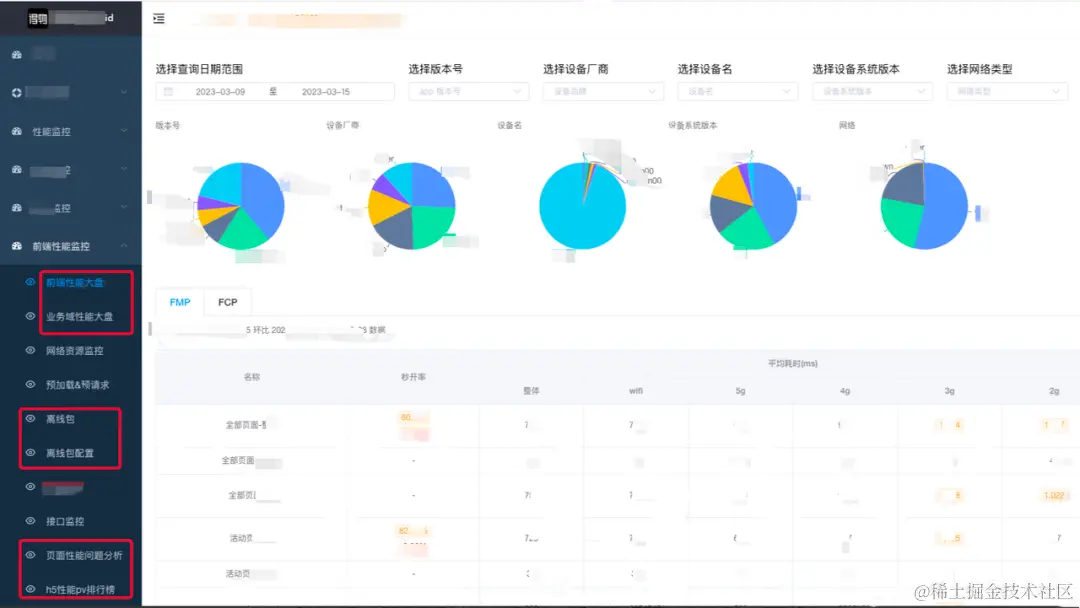The width and height of the screenshot is (1080, 608).
Task: Click the eye icon beside 离线包
Action: click(30, 419)
